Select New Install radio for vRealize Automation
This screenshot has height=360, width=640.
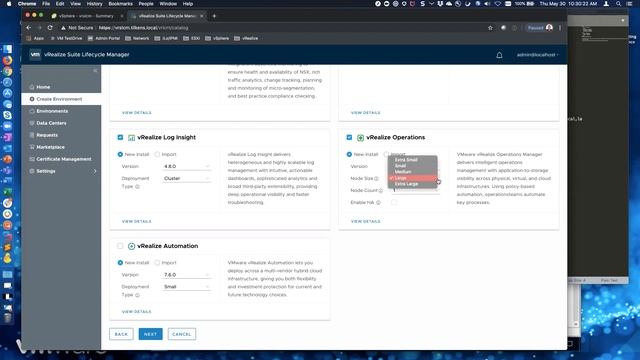click(120, 263)
